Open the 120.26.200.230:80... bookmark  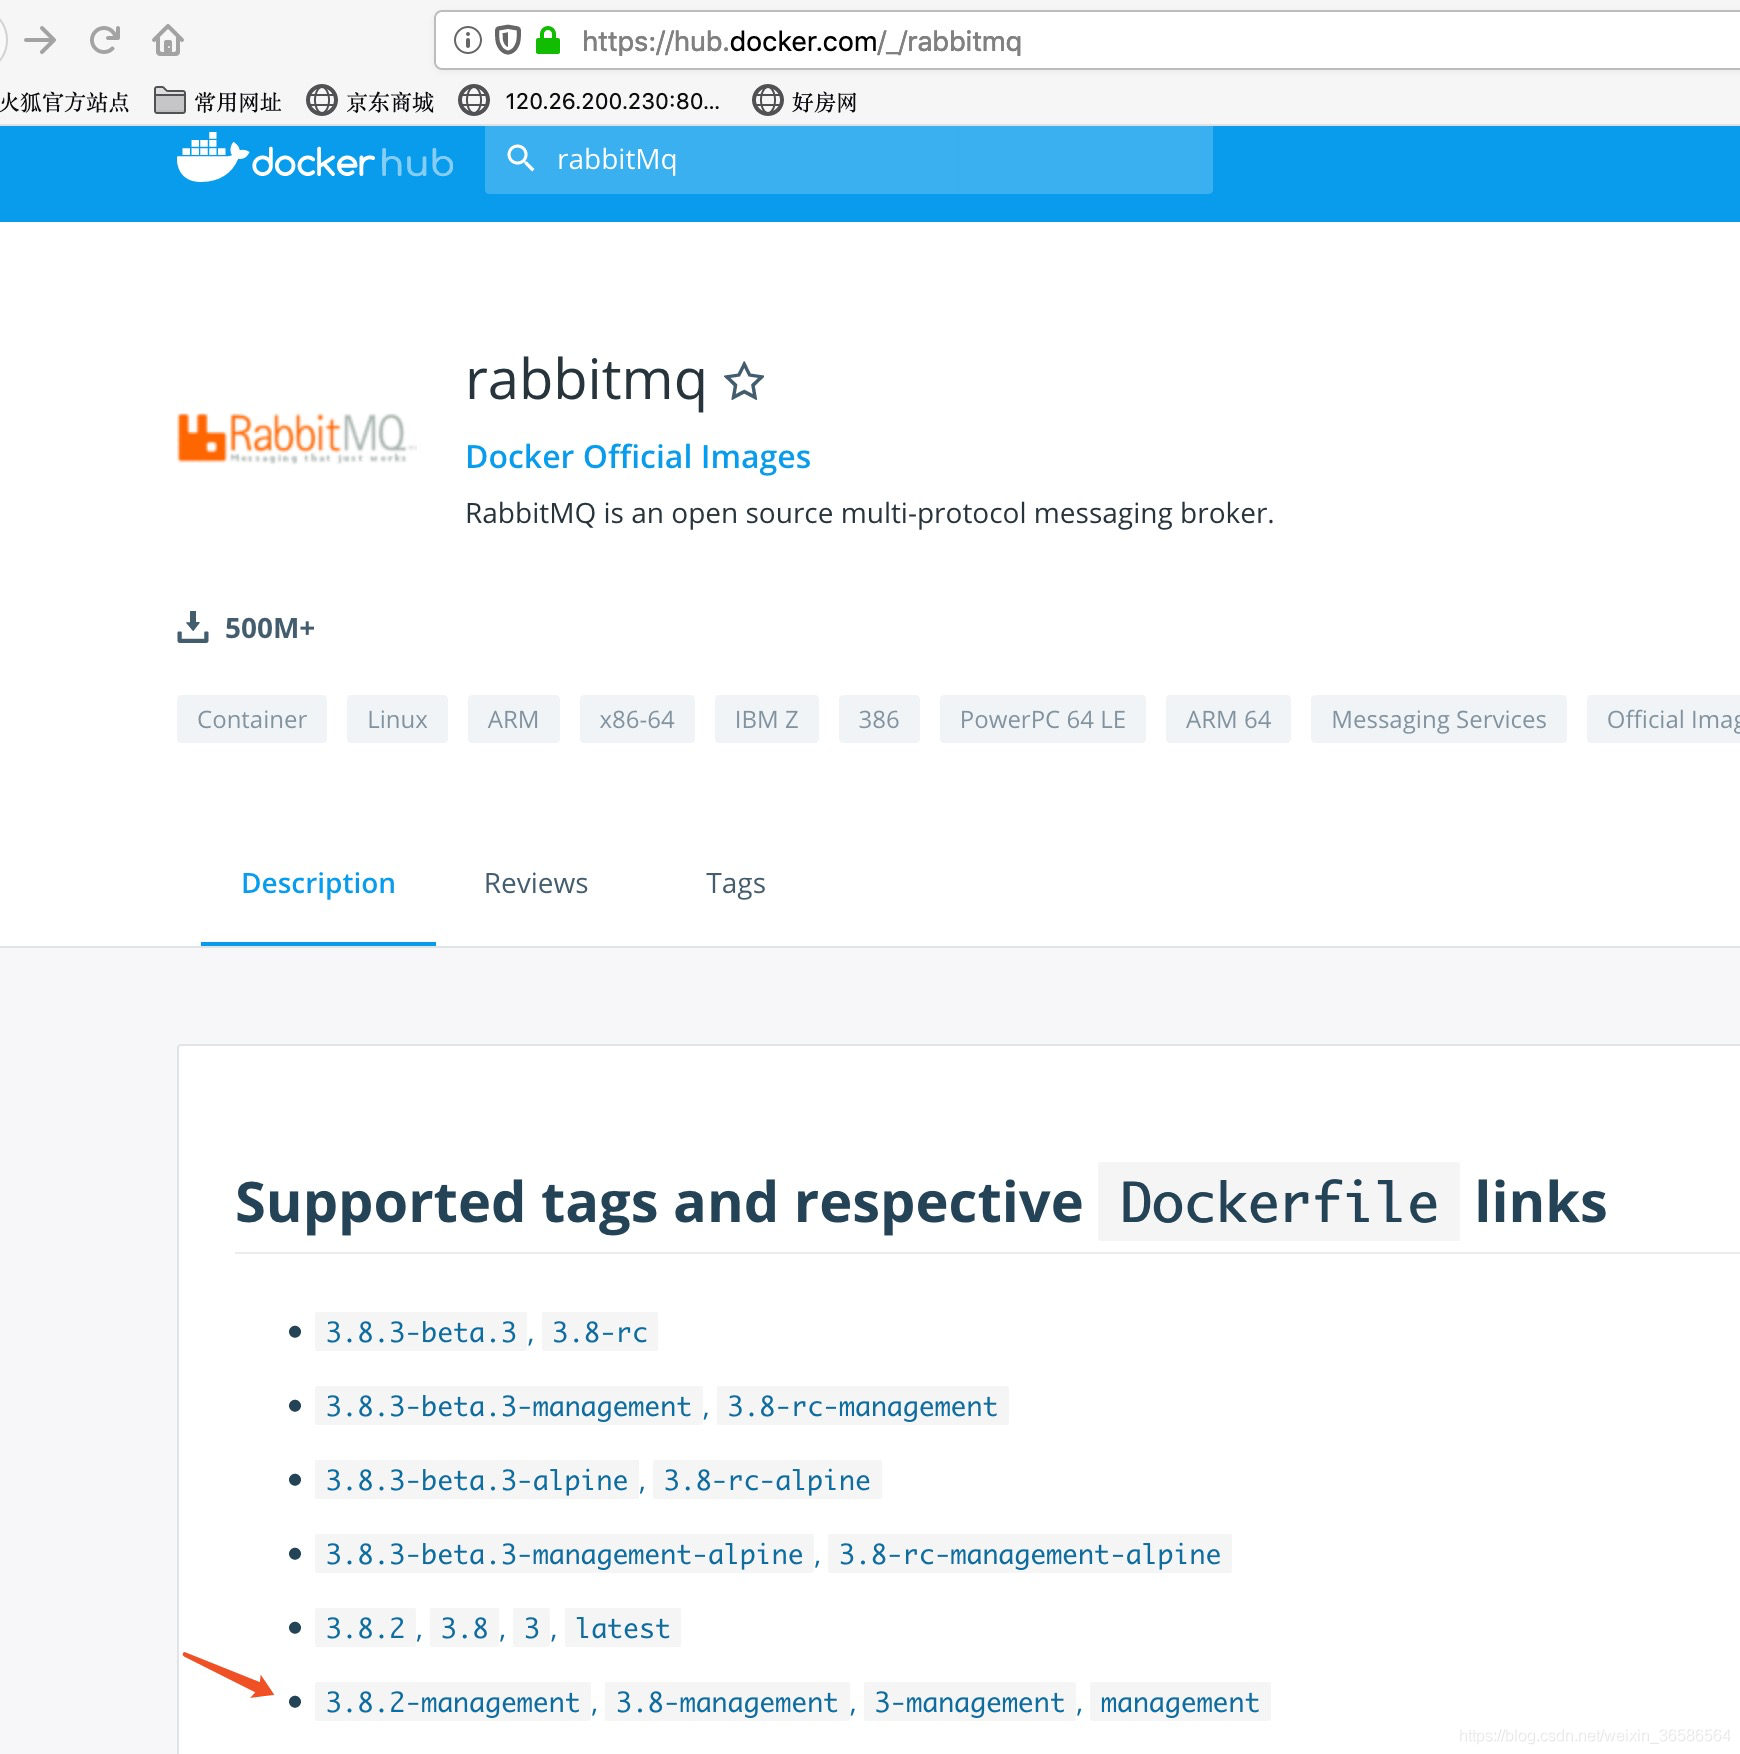[x=589, y=101]
